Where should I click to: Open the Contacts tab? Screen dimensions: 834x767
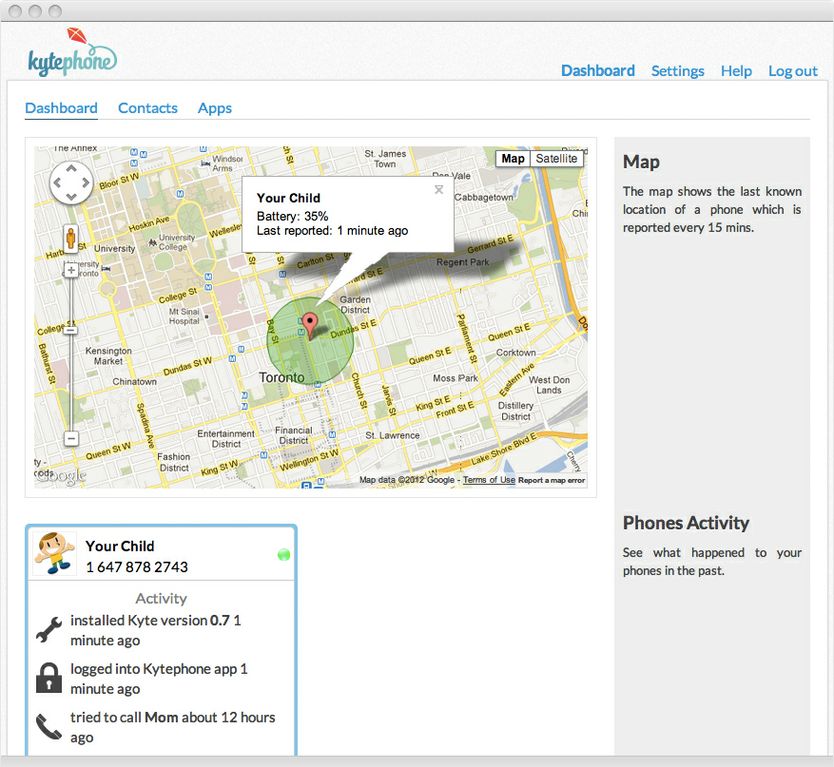[x=147, y=108]
